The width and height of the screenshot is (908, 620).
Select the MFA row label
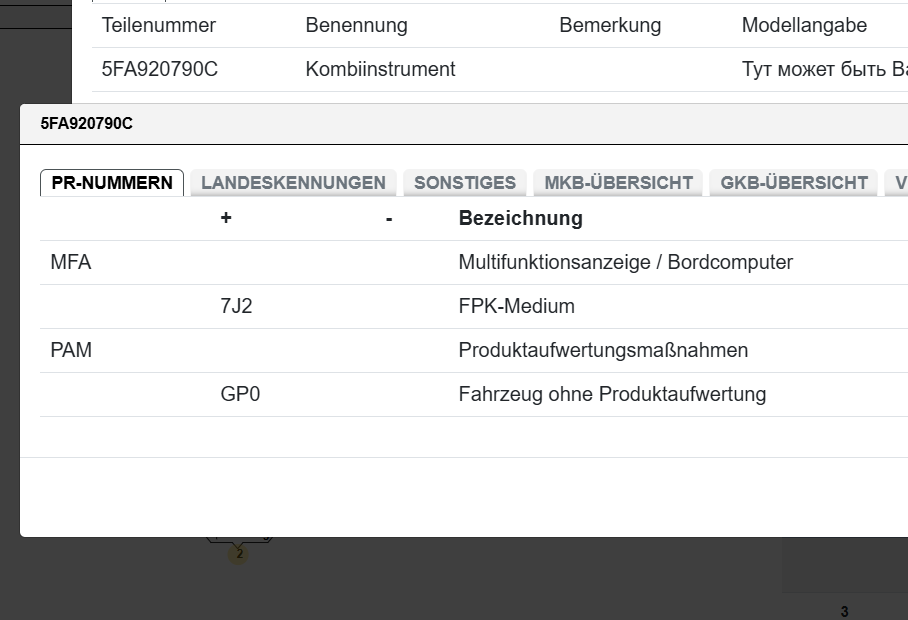point(70,263)
